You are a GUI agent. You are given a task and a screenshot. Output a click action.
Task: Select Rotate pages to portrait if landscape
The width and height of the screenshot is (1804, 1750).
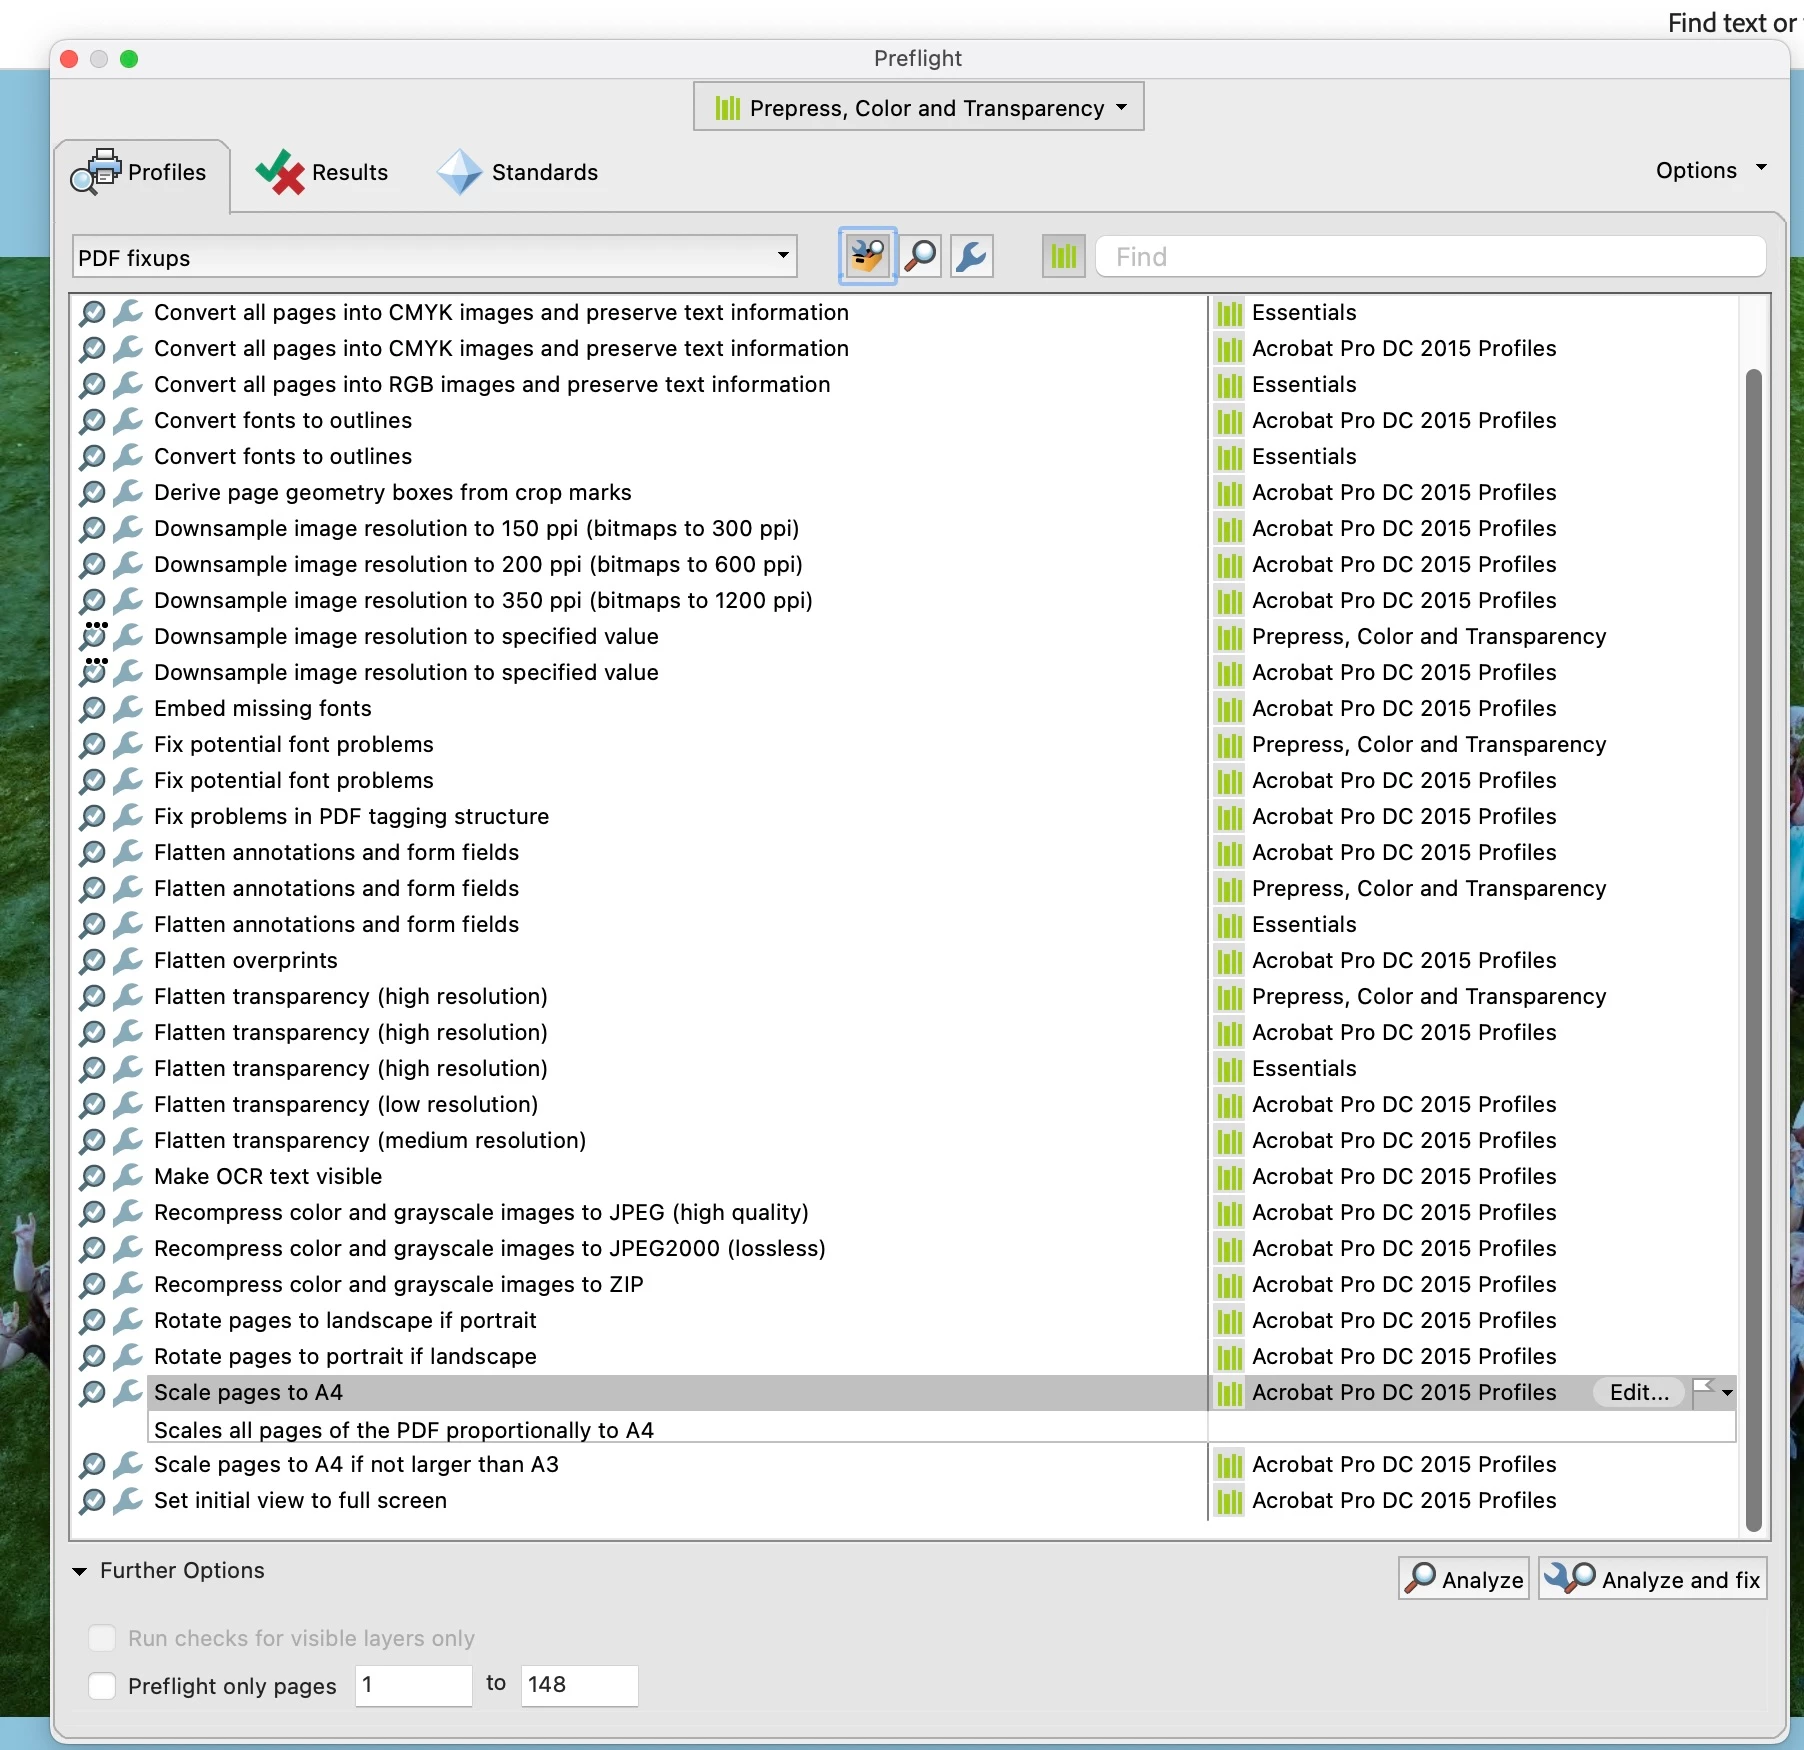pos(345,1356)
